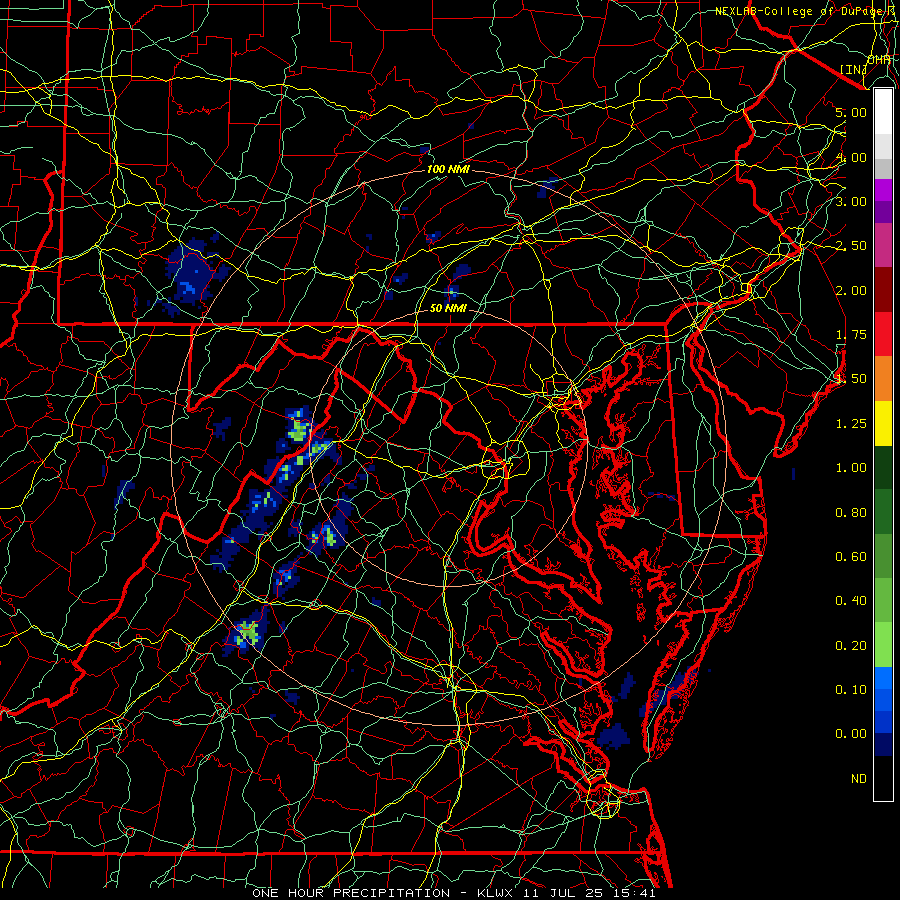
Task: Select the dark red legend swatch
Action: [883, 290]
